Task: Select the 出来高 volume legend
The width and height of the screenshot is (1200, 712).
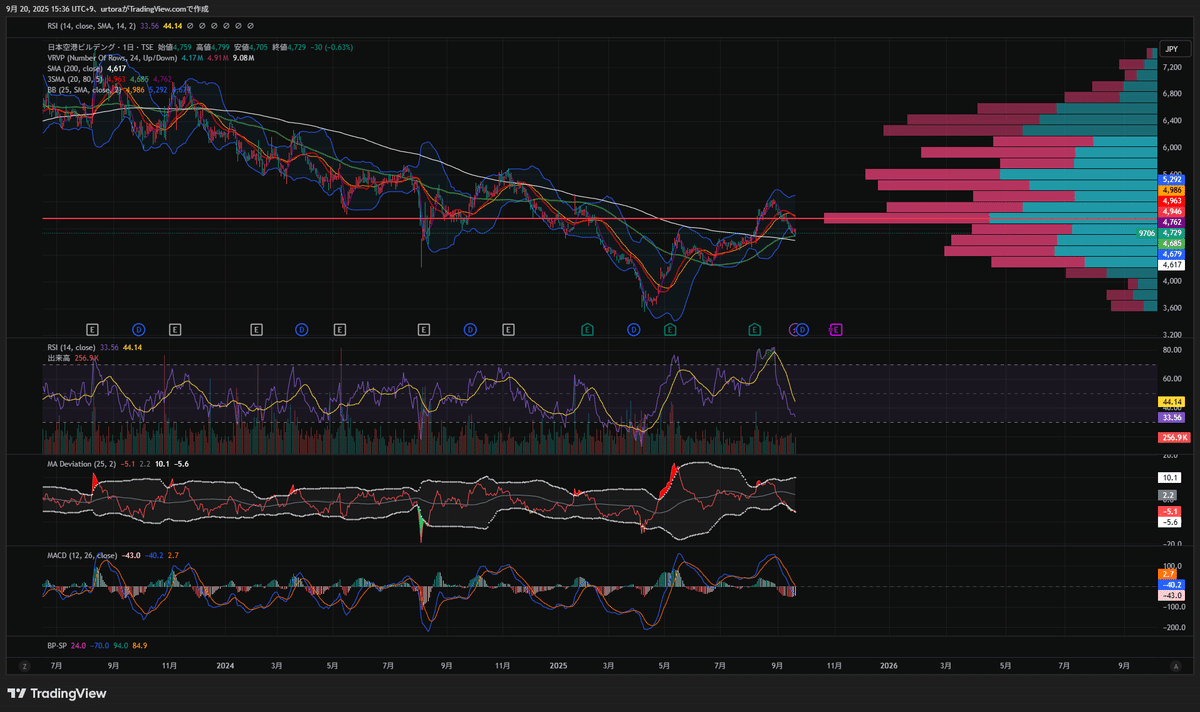Action: 59,358
